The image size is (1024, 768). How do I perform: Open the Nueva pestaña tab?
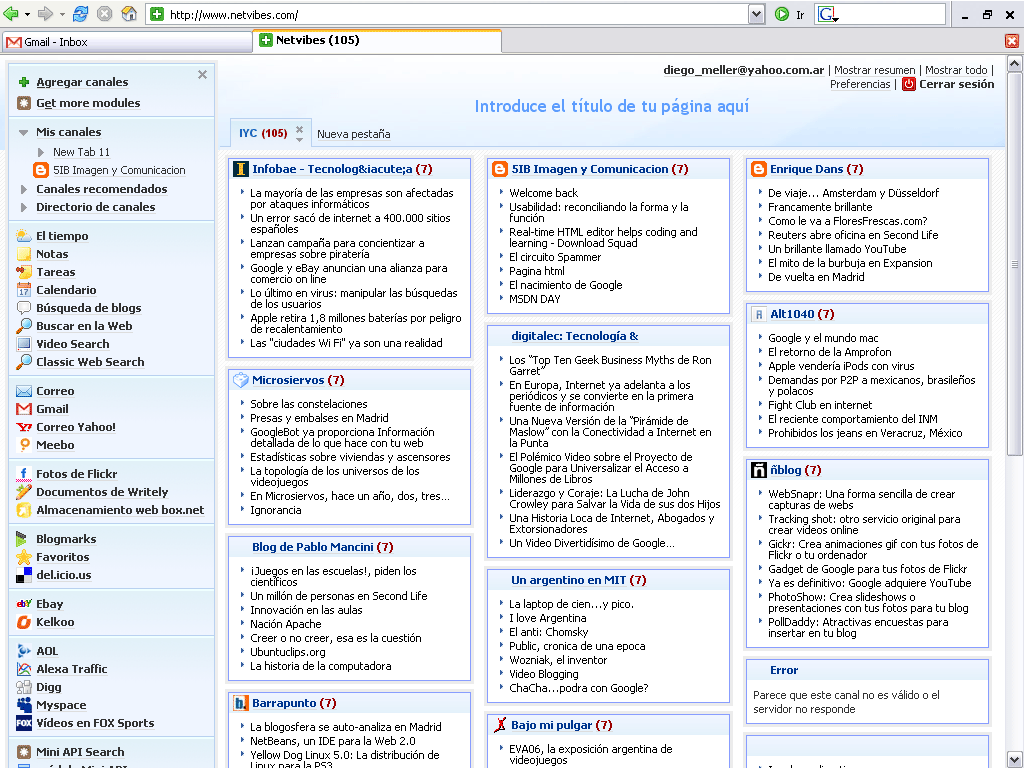coord(353,134)
